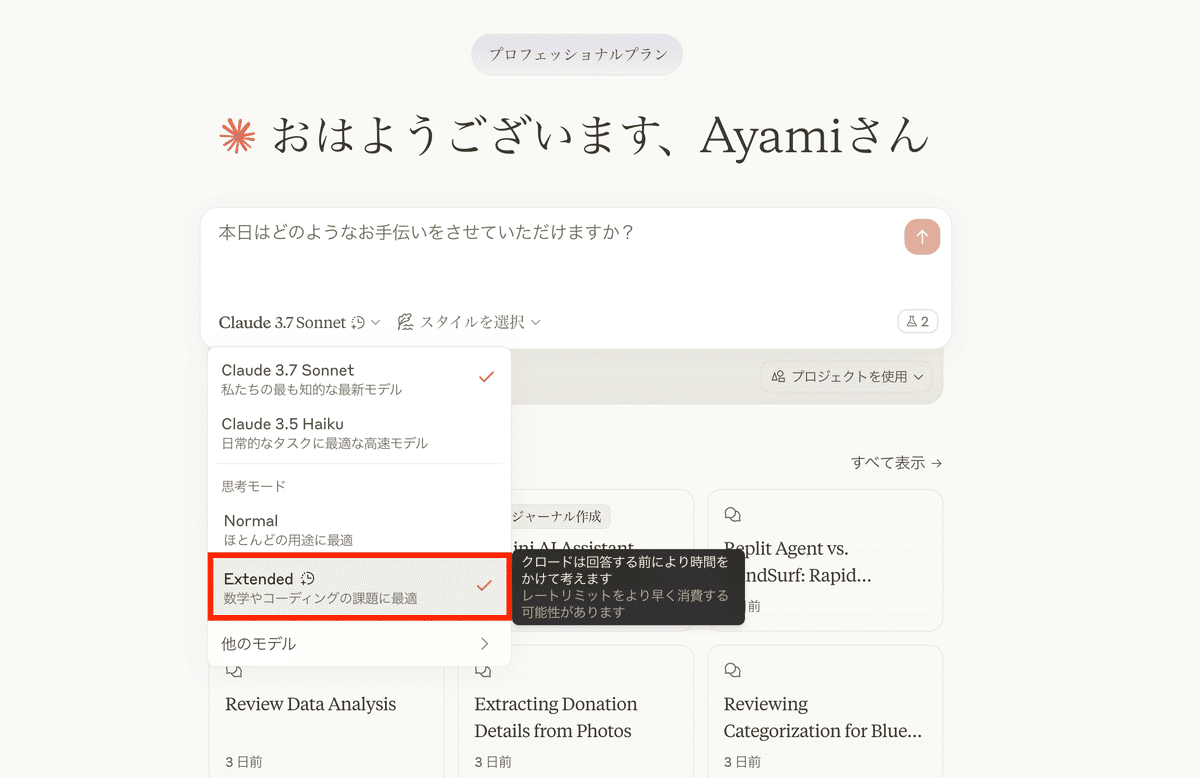Image resolution: width=1200 pixels, height=778 pixels.
Task: Click the orange Claude starburst logo
Action: 238,137
